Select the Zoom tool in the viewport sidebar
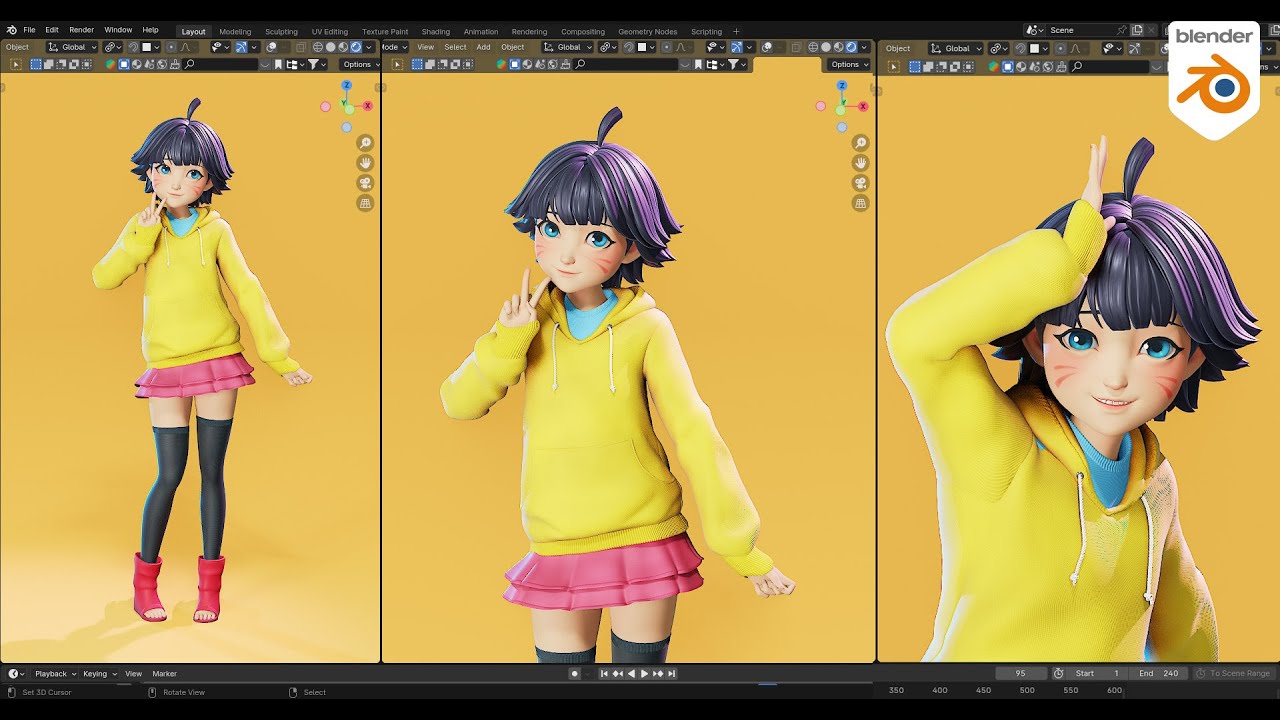 click(365, 142)
